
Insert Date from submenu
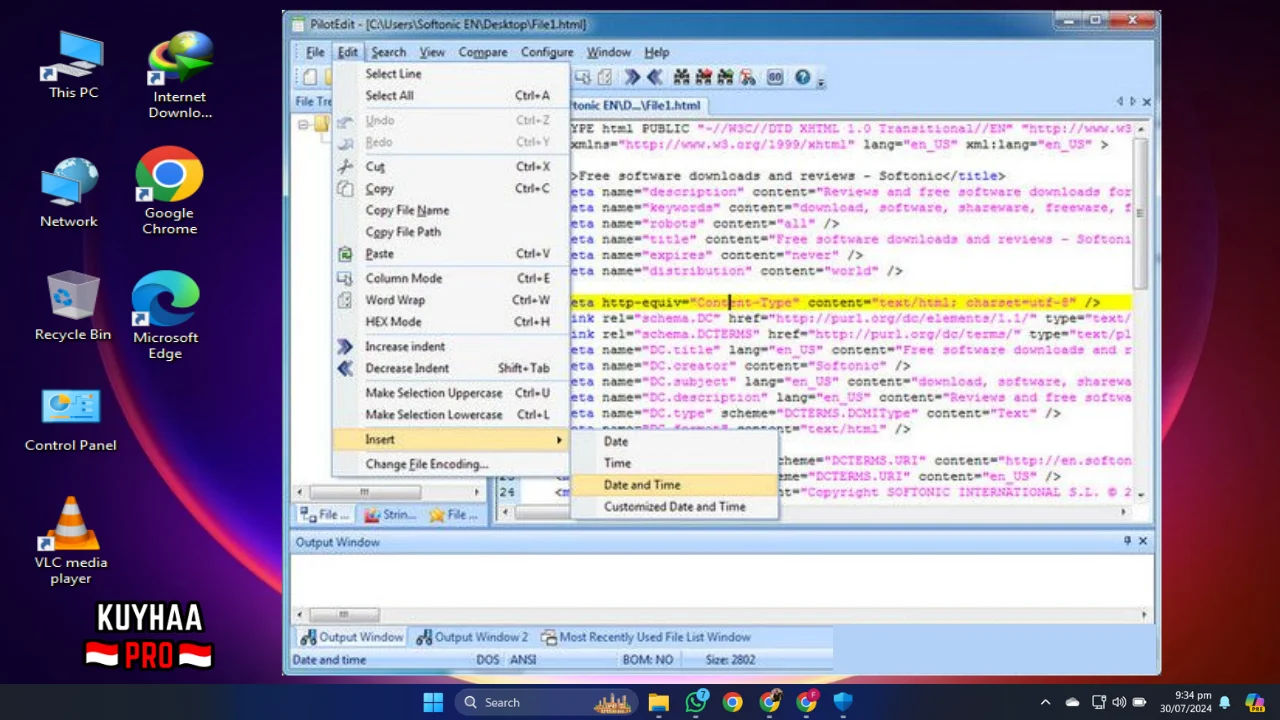pyautogui.click(x=674, y=442)
